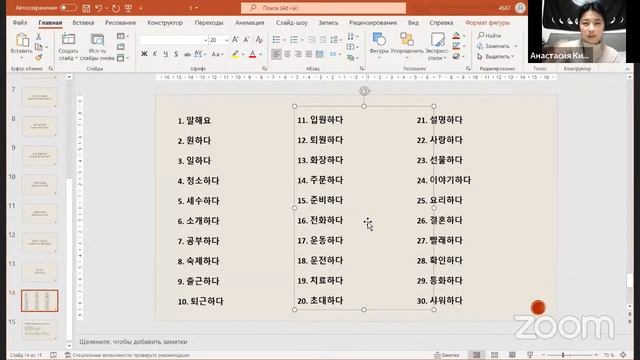Open the Экспресс-стили dropdown
This screenshot has height=360, width=640.
pos(437,46)
